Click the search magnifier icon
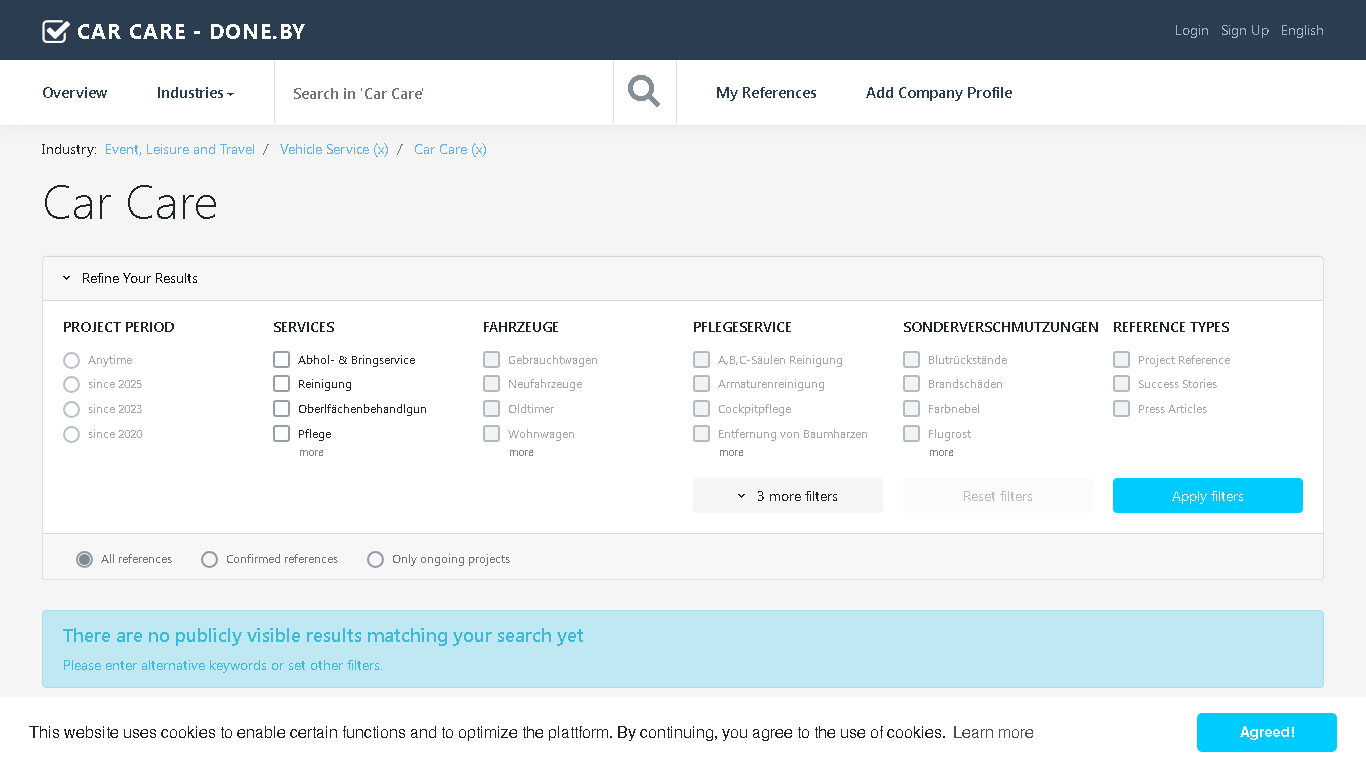Viewport: 1366px width, 768px height. coord(644,92)
